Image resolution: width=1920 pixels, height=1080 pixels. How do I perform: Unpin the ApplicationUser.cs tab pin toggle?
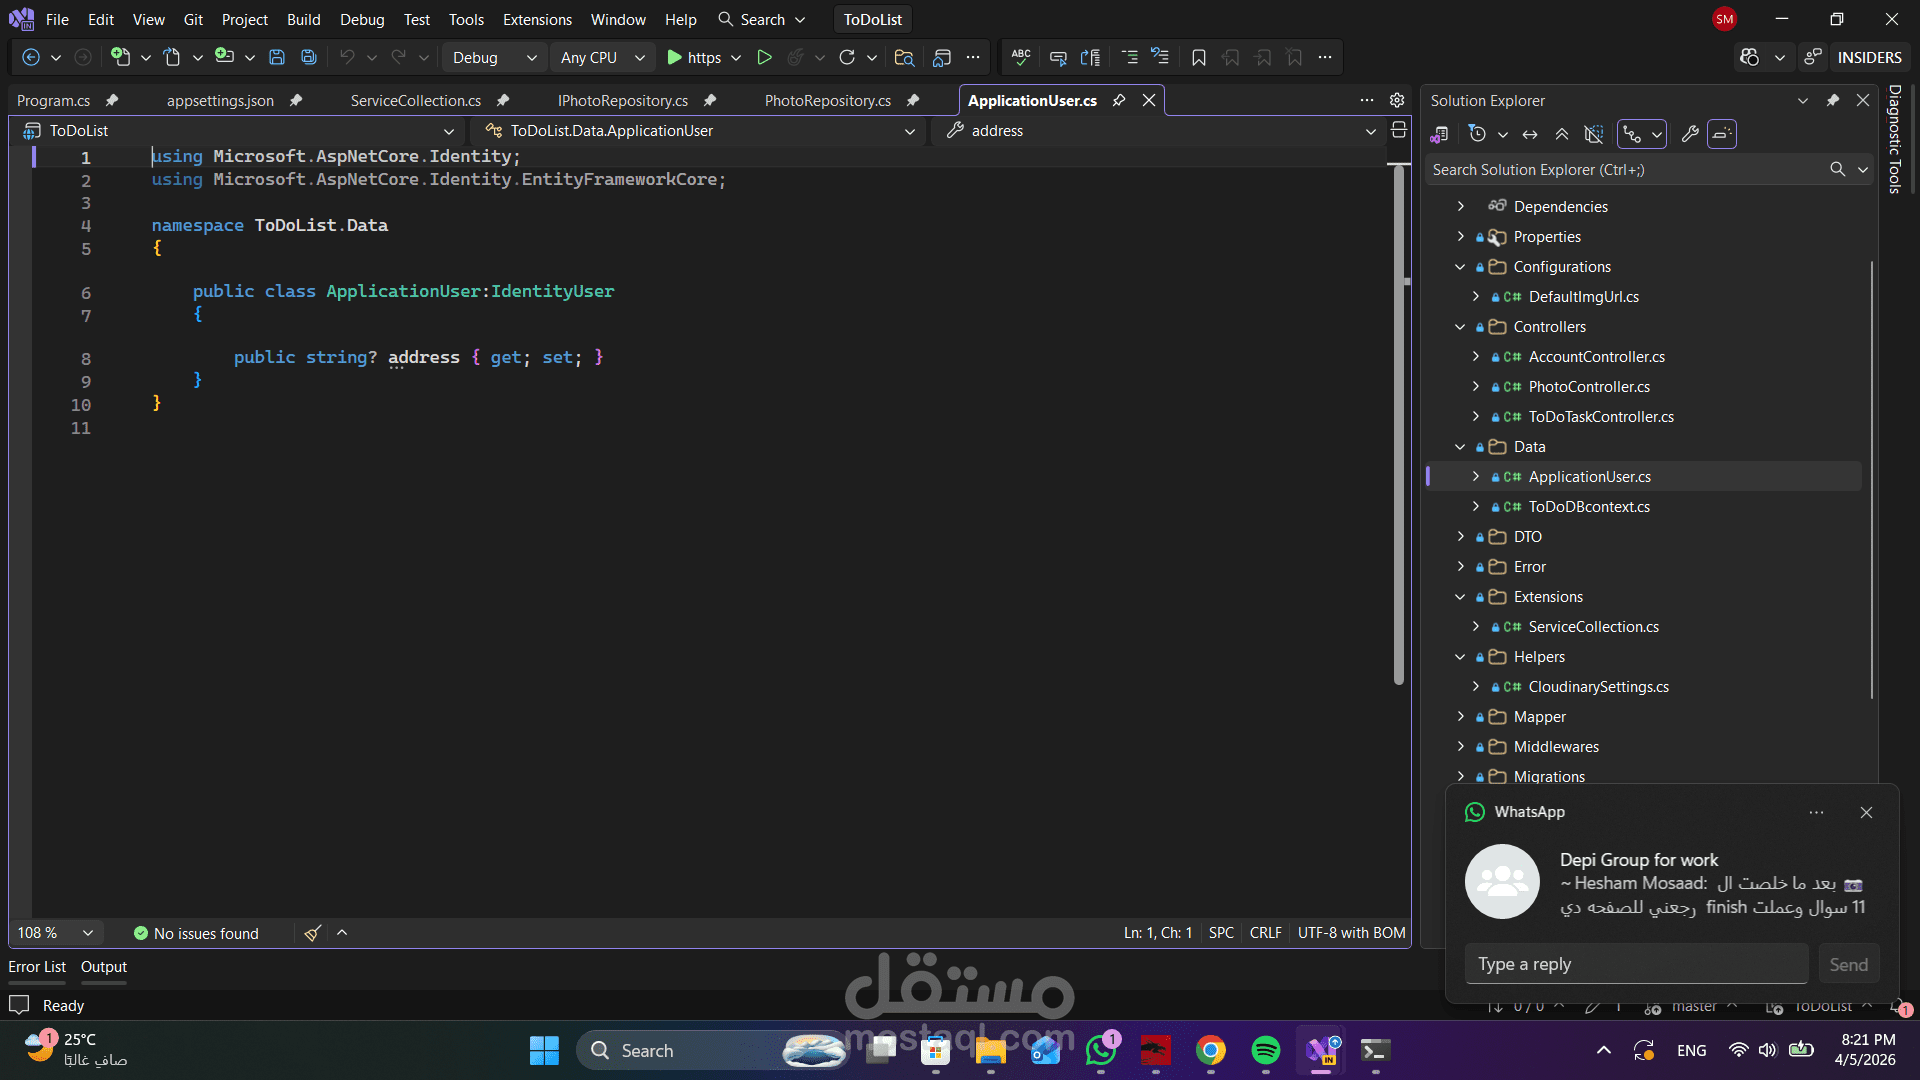tap(1119, 100)
